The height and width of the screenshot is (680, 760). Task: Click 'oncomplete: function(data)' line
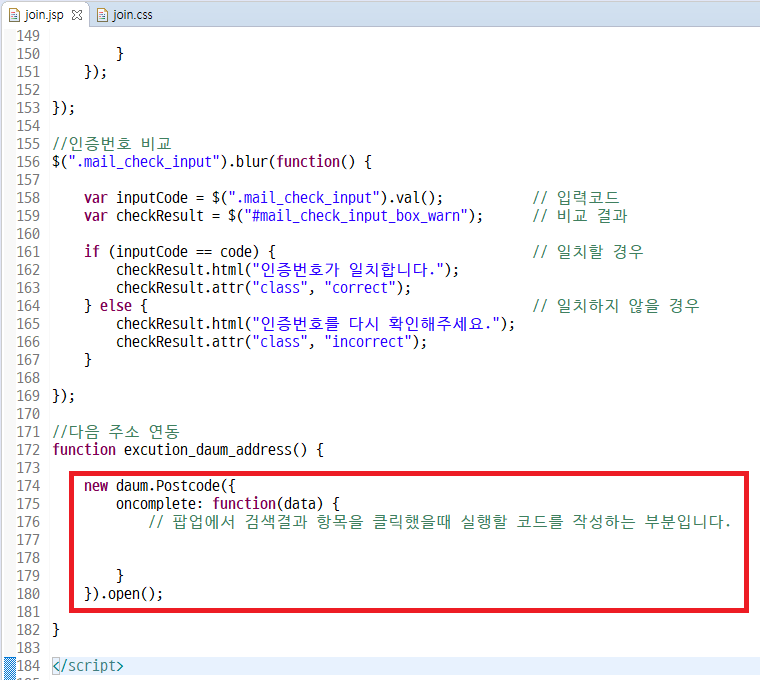click(228, 504)
